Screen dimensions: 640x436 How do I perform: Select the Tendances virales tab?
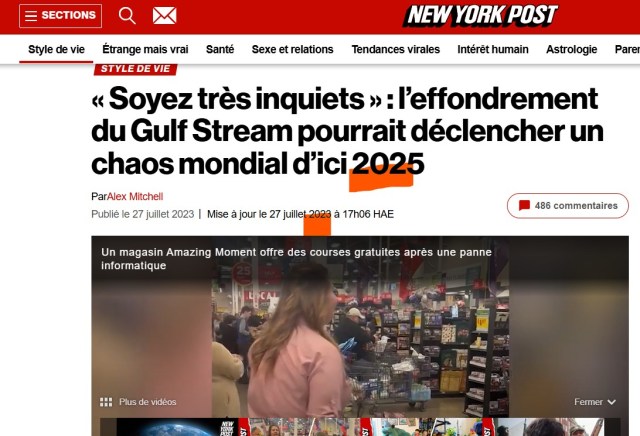(396, 49)
